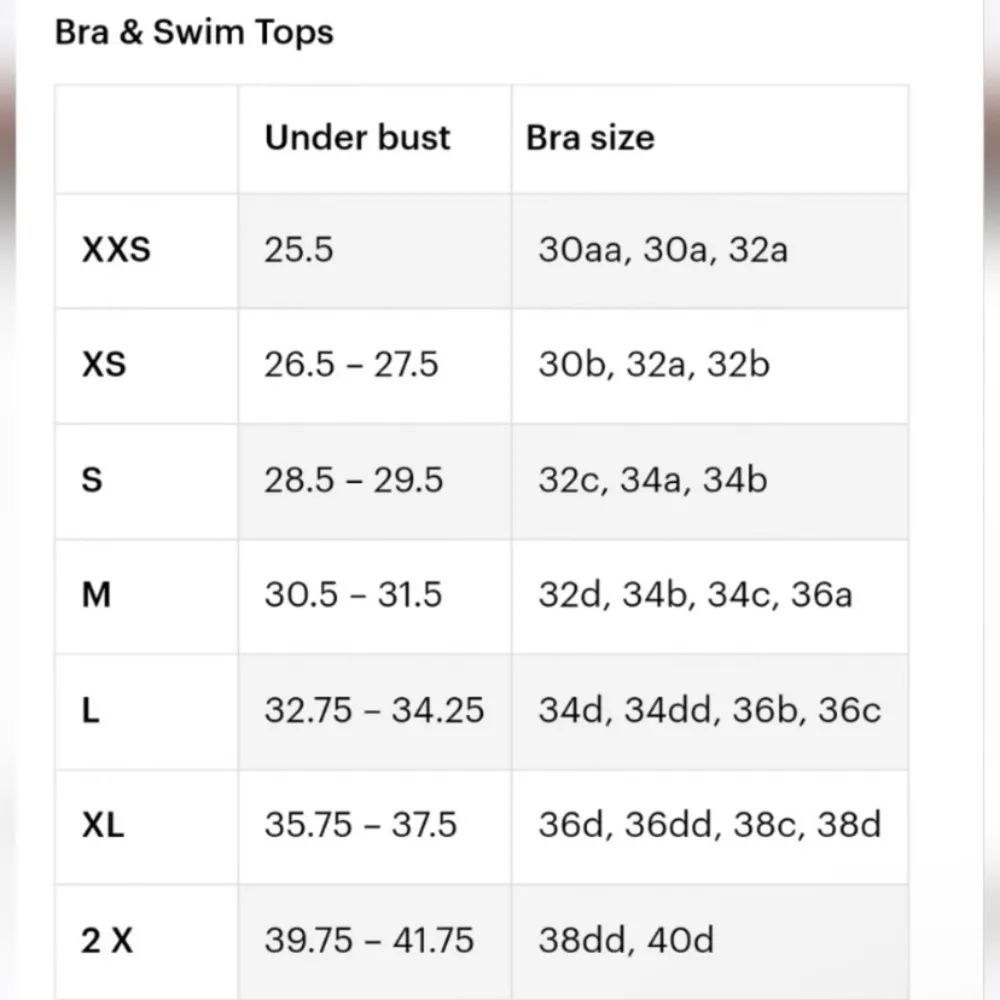Click the 25.5 under bust cell
This screenshot has height=1000, width=1000.
(298, 249)
